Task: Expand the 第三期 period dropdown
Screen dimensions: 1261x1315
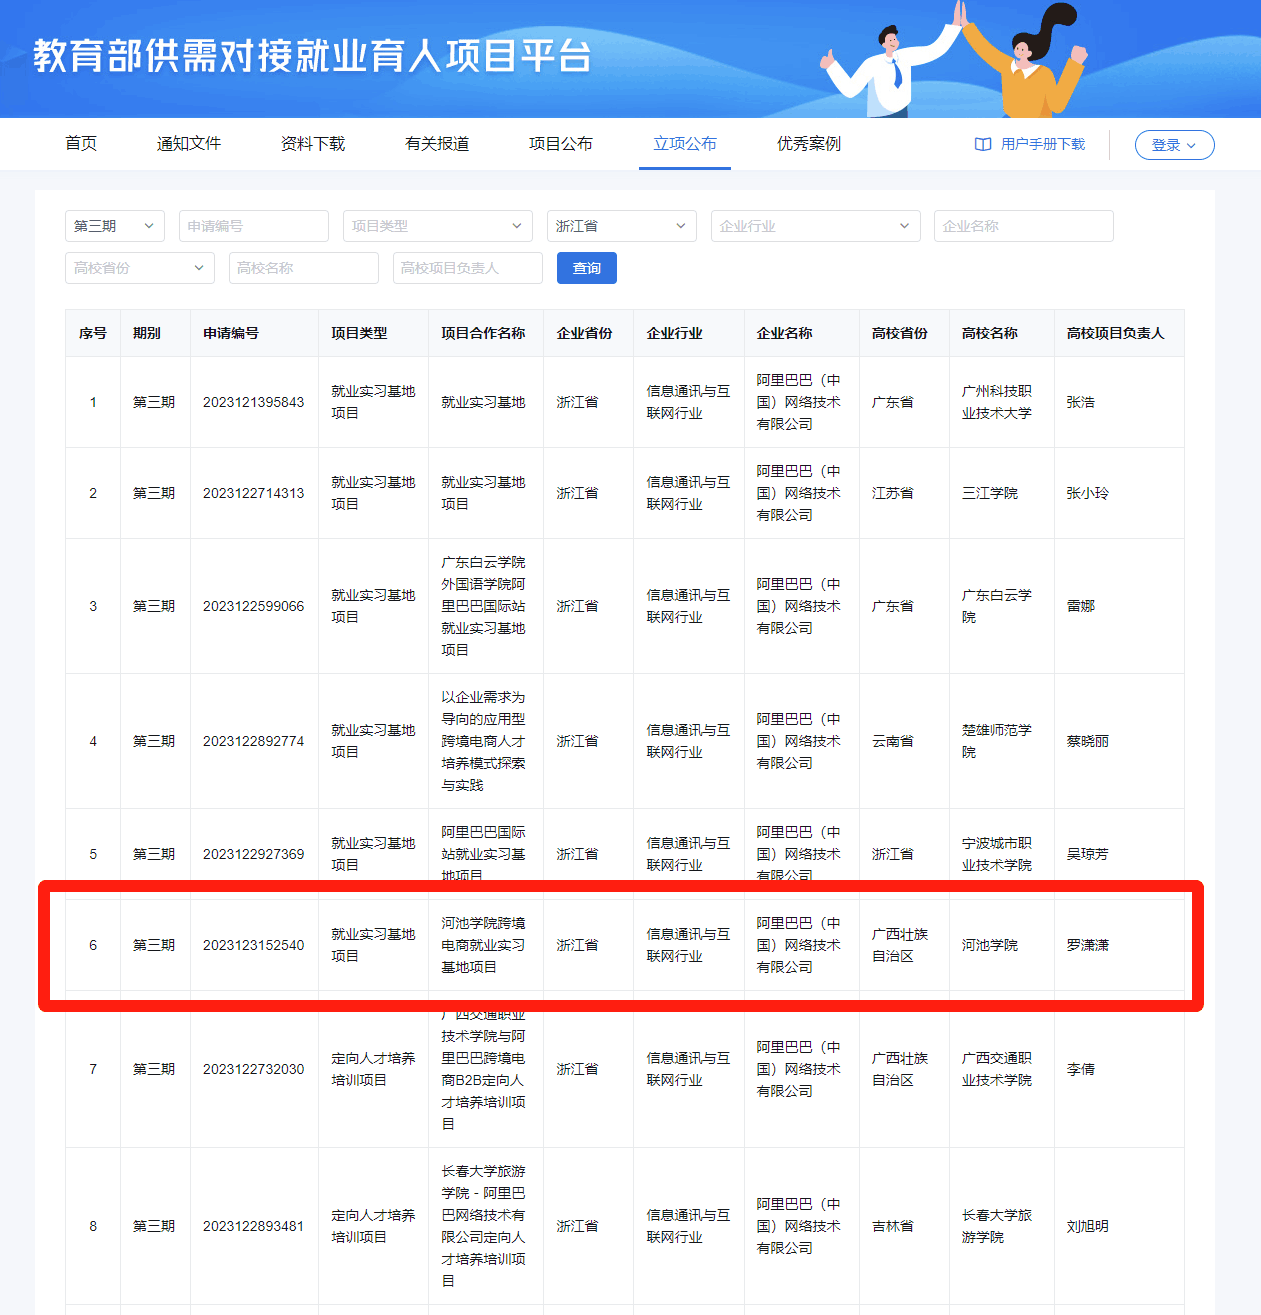Action: point(114,226)
